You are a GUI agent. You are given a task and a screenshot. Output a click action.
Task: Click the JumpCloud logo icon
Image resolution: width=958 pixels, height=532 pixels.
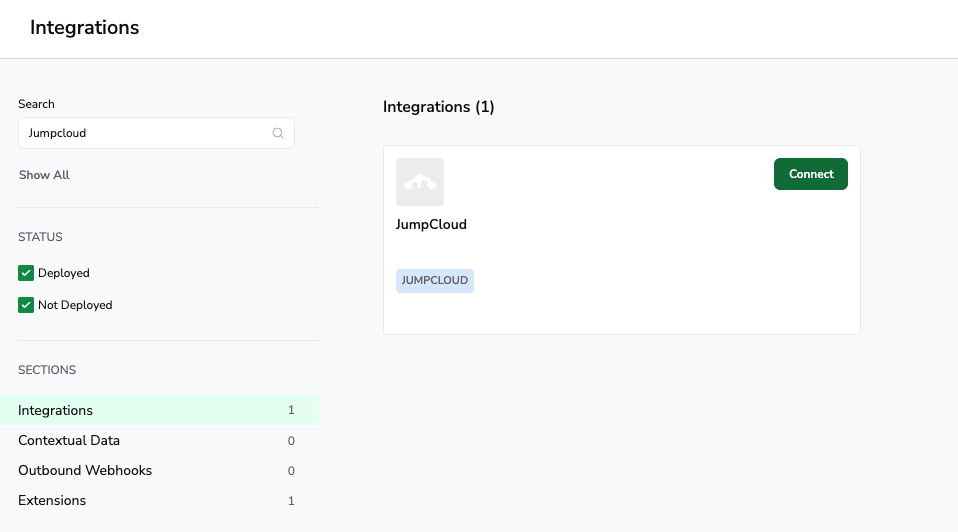(420, 182)
